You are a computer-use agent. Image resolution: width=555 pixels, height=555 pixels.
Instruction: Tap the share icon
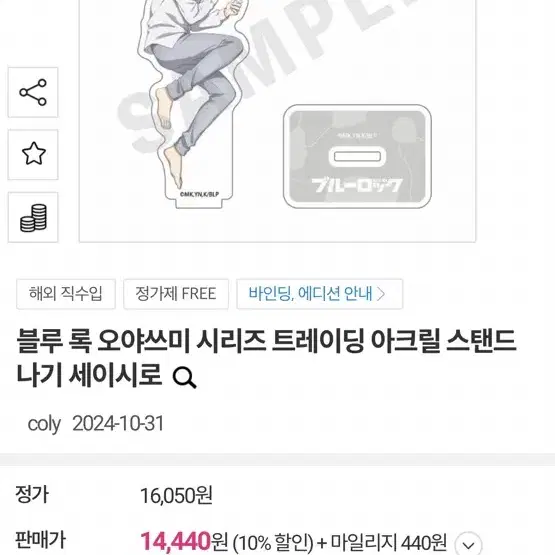click(x=33, y=92)
